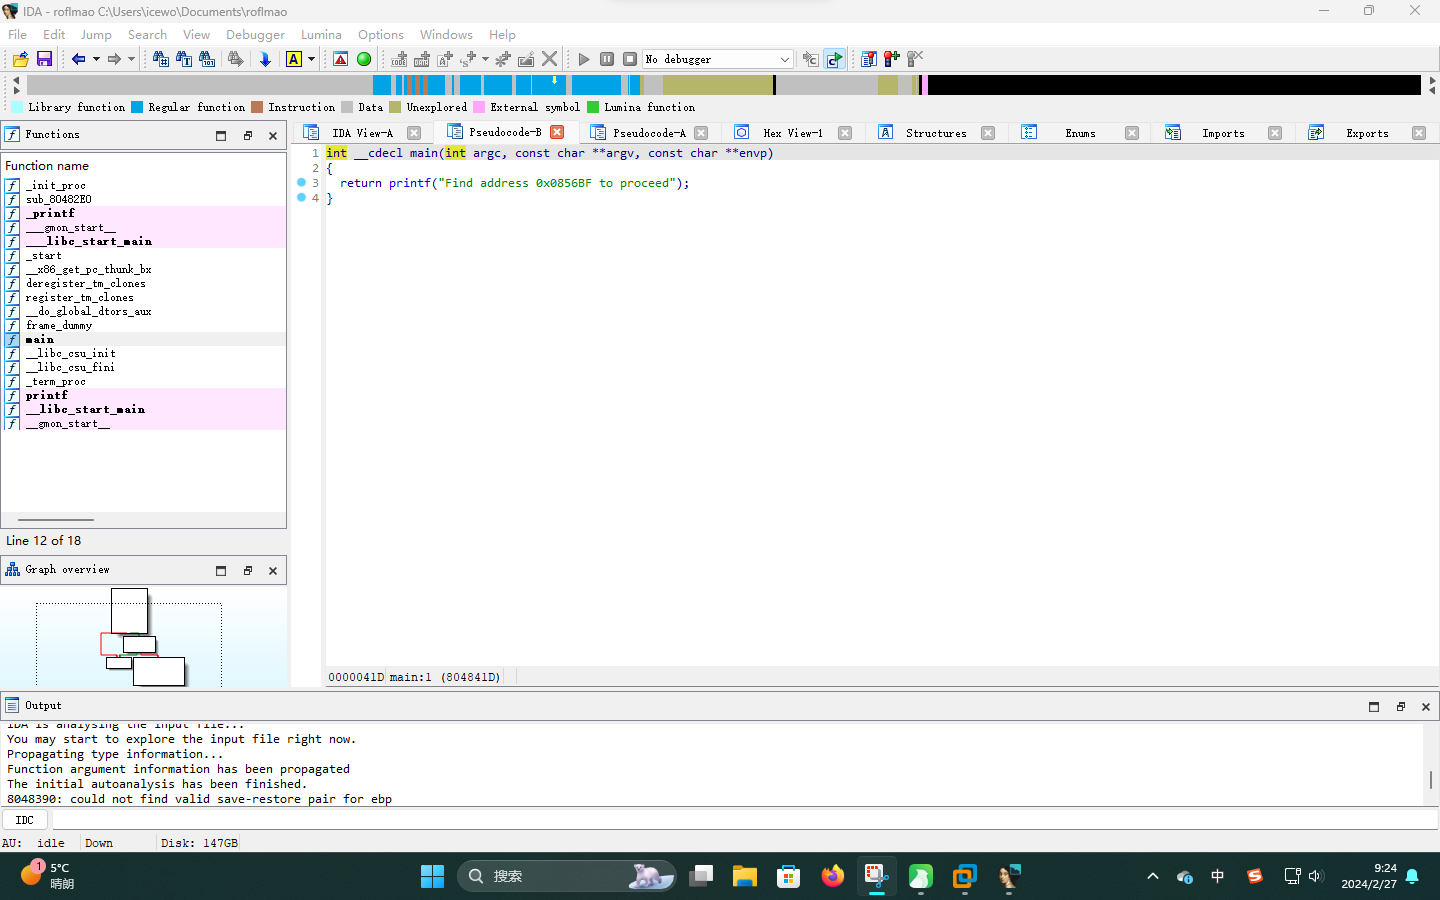Viewport: 1440px width, 900px height.
Task: Click the toolbar X delete icon
Action: pyautogui.click(x=550, y=59)
